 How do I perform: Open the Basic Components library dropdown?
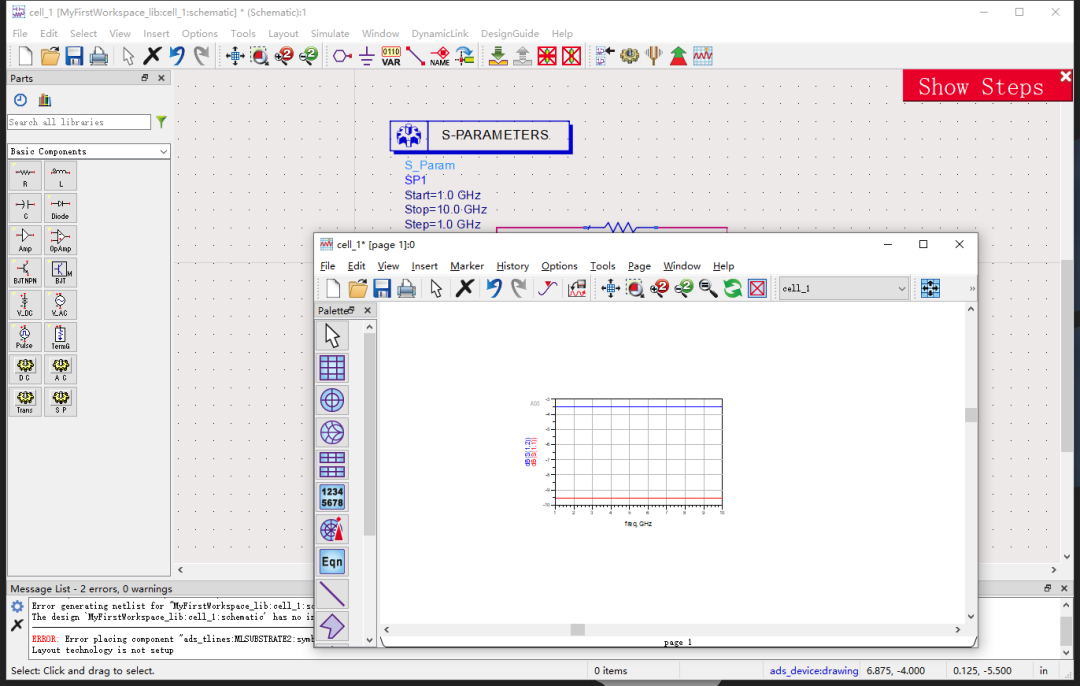(x=89, y=152)
